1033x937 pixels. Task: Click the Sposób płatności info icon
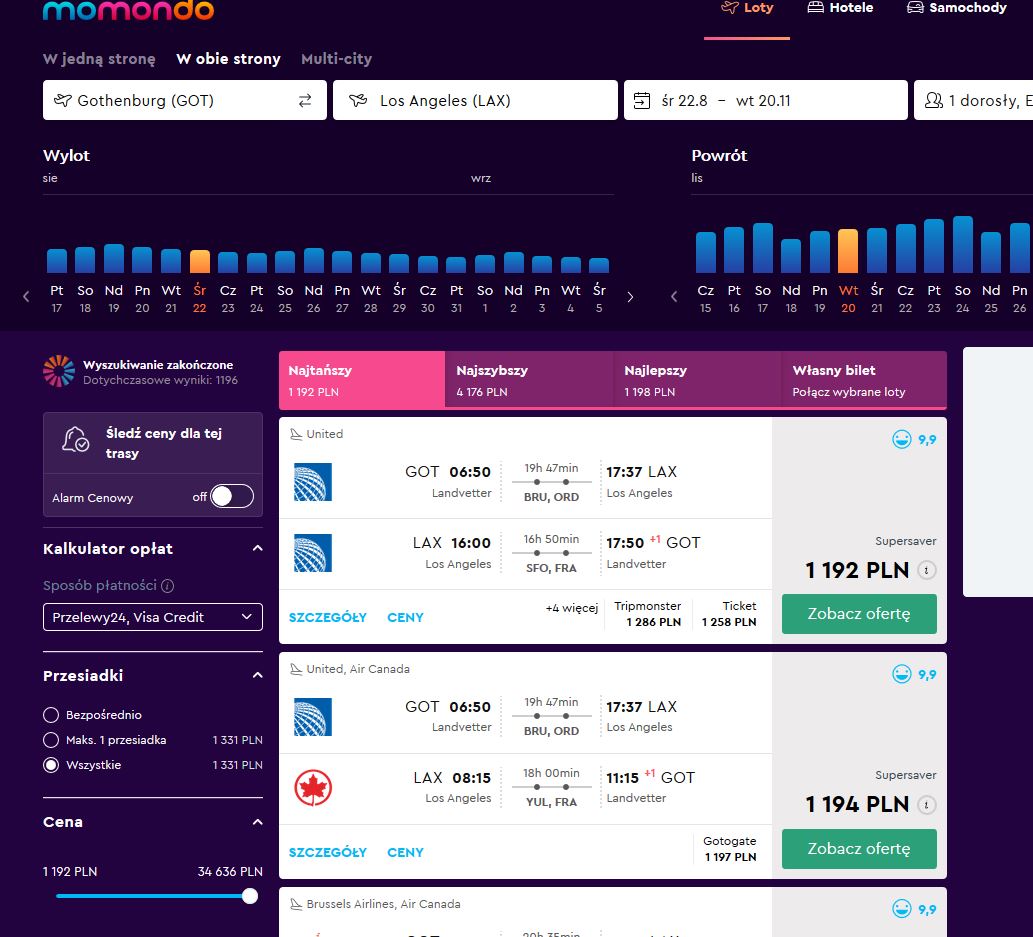point(168,585)
